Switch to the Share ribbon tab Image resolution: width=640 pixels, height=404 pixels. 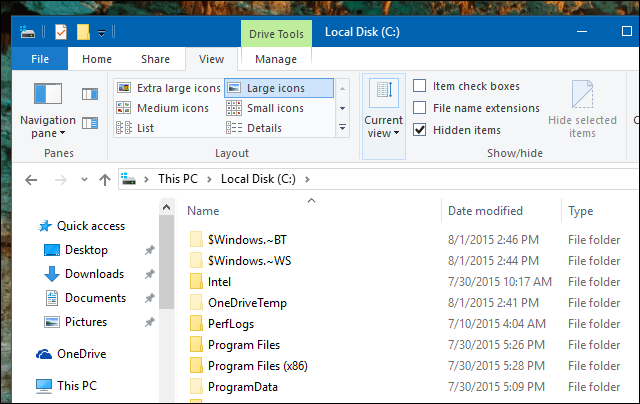(x=155, y=59)
